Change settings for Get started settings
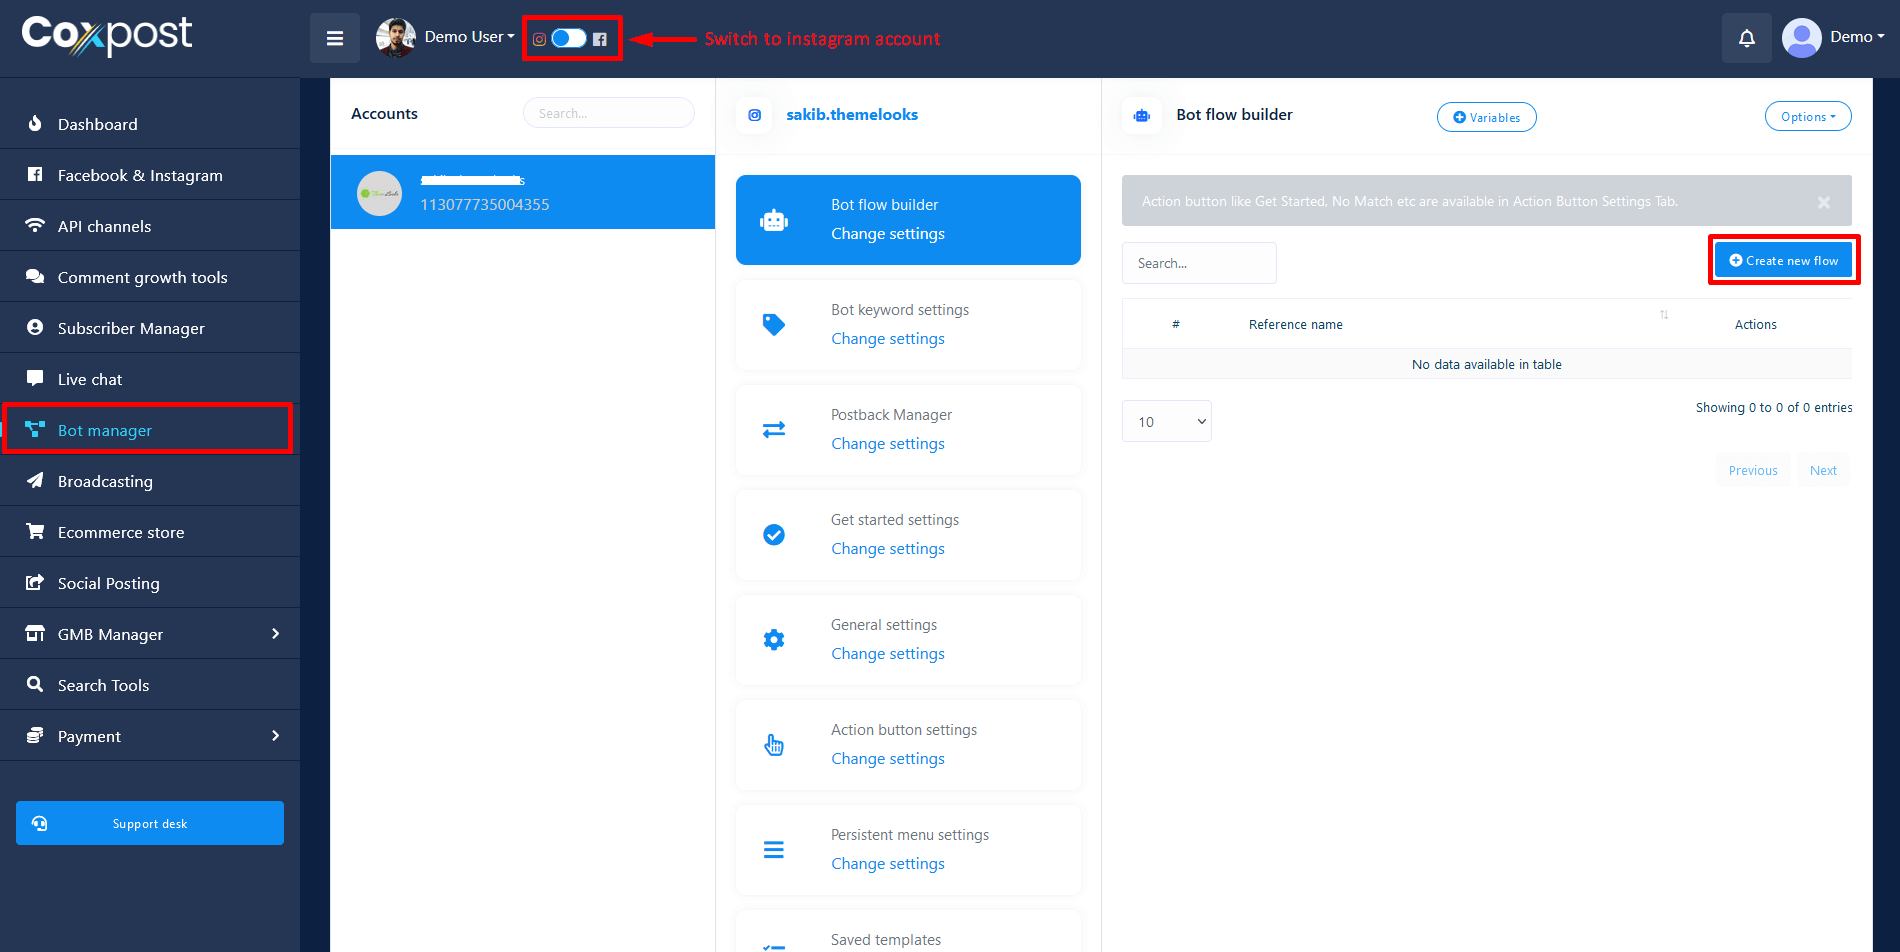The image size is (1900, 952). point(888,549)
